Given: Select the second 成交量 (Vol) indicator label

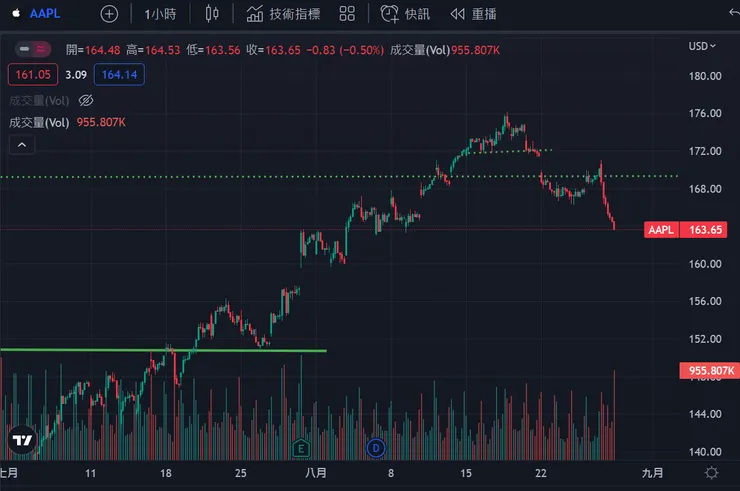Looking at the screenshot, I should 38,122.
